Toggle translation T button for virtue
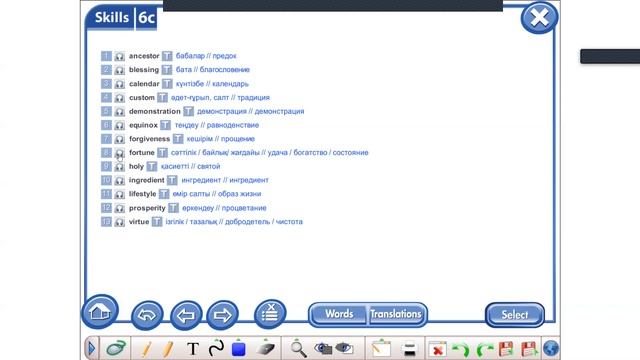 157,222
